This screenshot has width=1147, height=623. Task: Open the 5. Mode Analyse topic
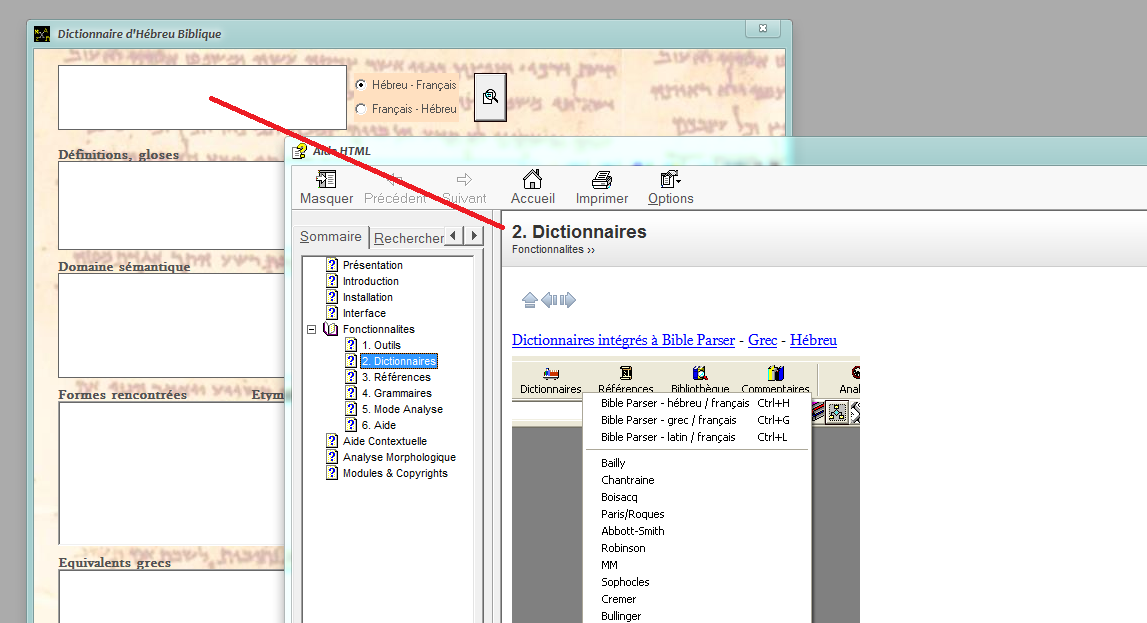402,409
